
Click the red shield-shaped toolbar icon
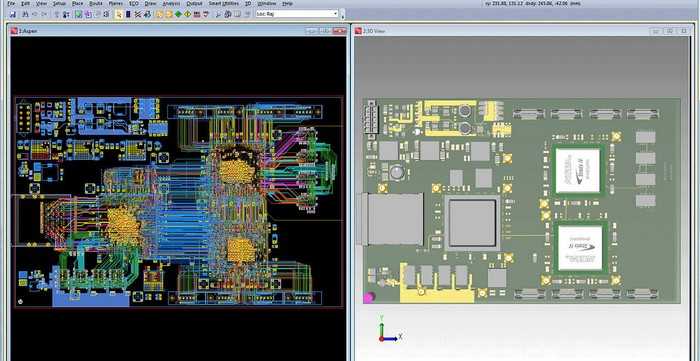point(206,14)
